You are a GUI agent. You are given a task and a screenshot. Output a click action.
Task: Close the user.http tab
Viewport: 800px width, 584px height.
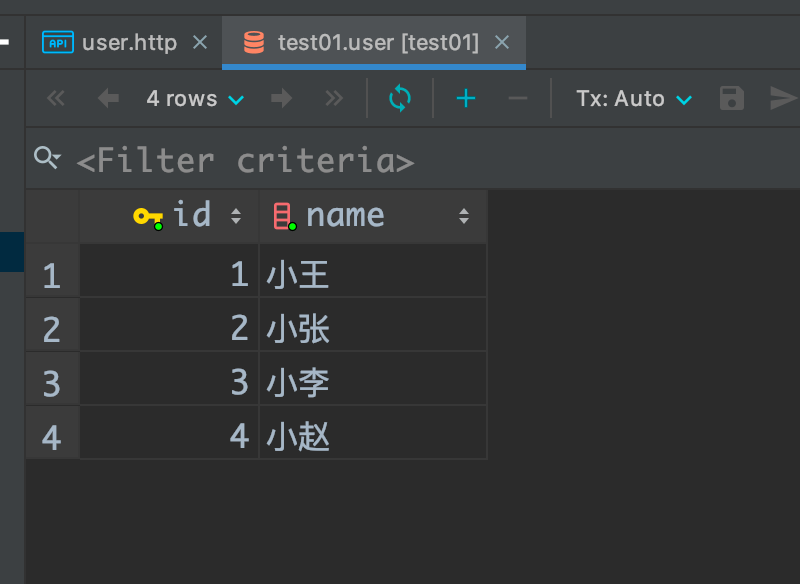click(x=199, y=42)
